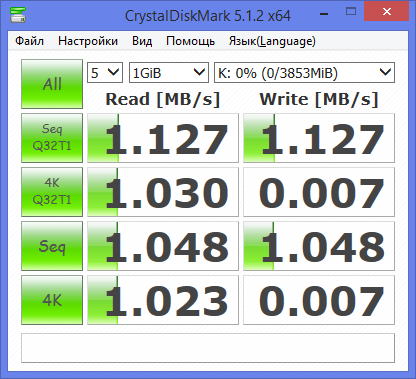Start the plain 4K test
Screen dimensions: 416x379
click(52, 300)
